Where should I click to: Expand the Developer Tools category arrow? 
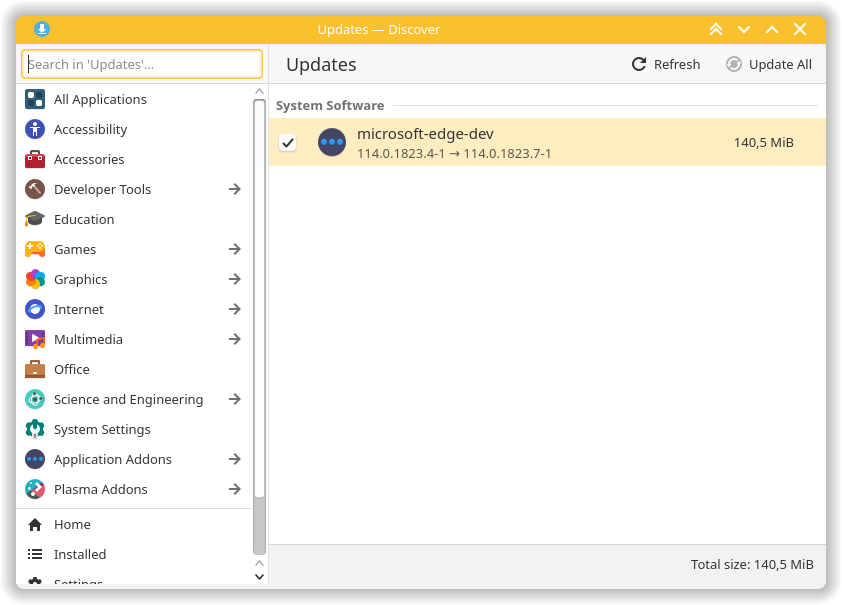[234, 189]
